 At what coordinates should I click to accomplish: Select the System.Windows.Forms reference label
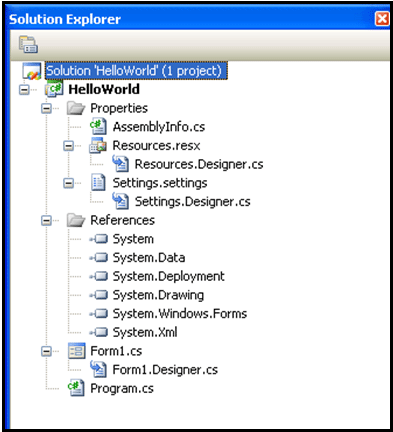pyautogui.click(x=180, y=314)
